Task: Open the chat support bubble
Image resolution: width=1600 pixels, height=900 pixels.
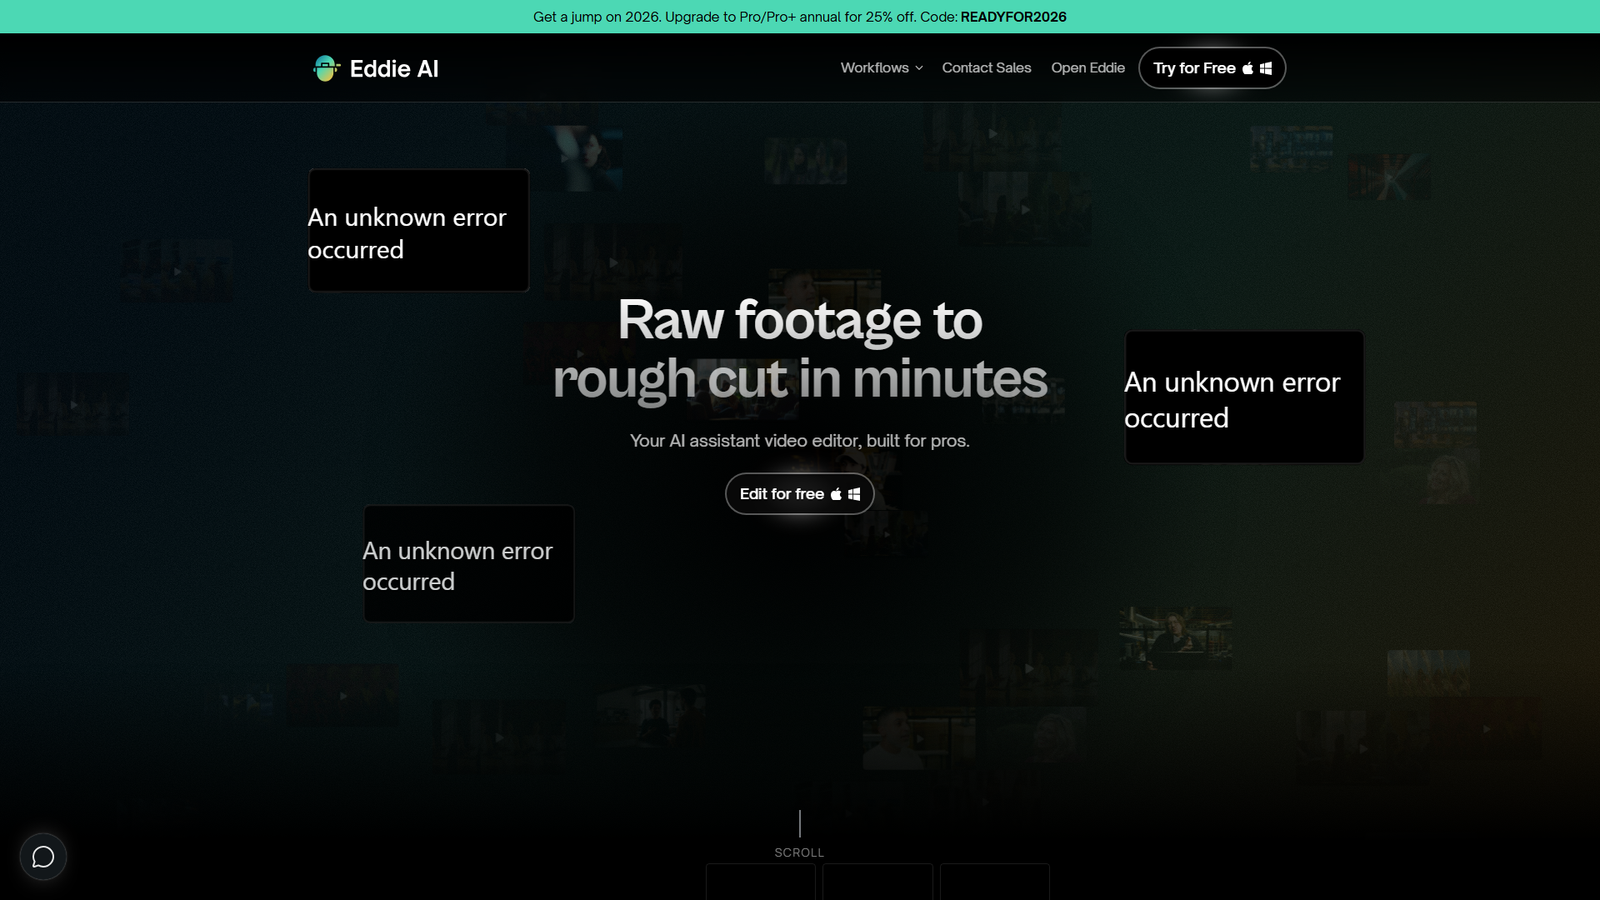Action: pyautogui.click(x=42, y=856)
